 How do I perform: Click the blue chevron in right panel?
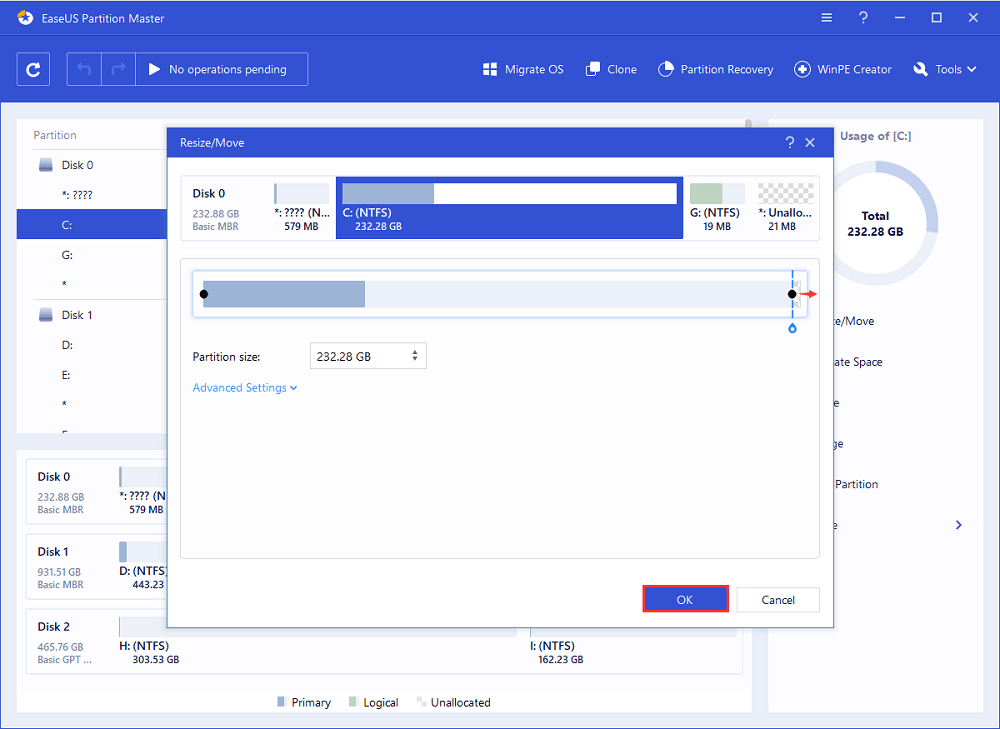(x=959, y=525)
